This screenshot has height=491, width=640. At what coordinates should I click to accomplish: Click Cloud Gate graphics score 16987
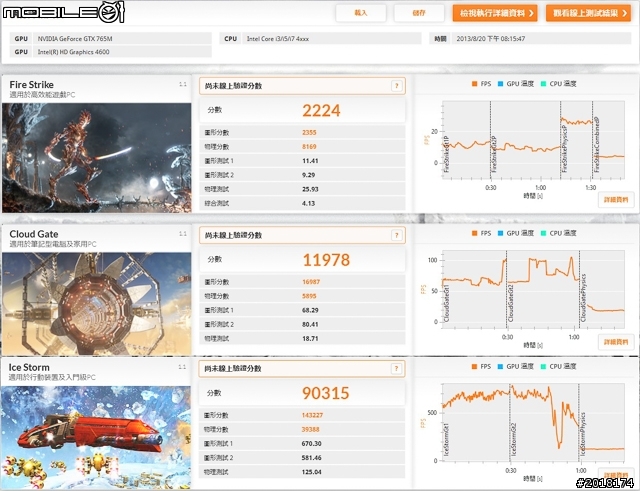(311, 282)
